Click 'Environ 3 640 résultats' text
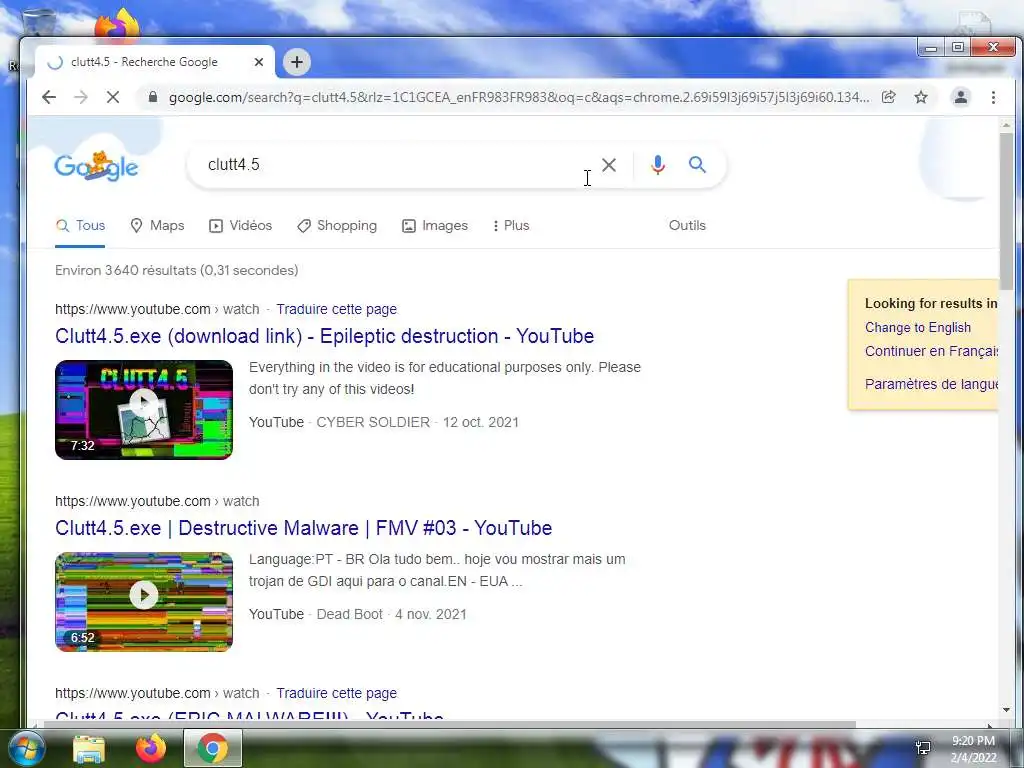Screen dimensions: 1024x768 125,270
